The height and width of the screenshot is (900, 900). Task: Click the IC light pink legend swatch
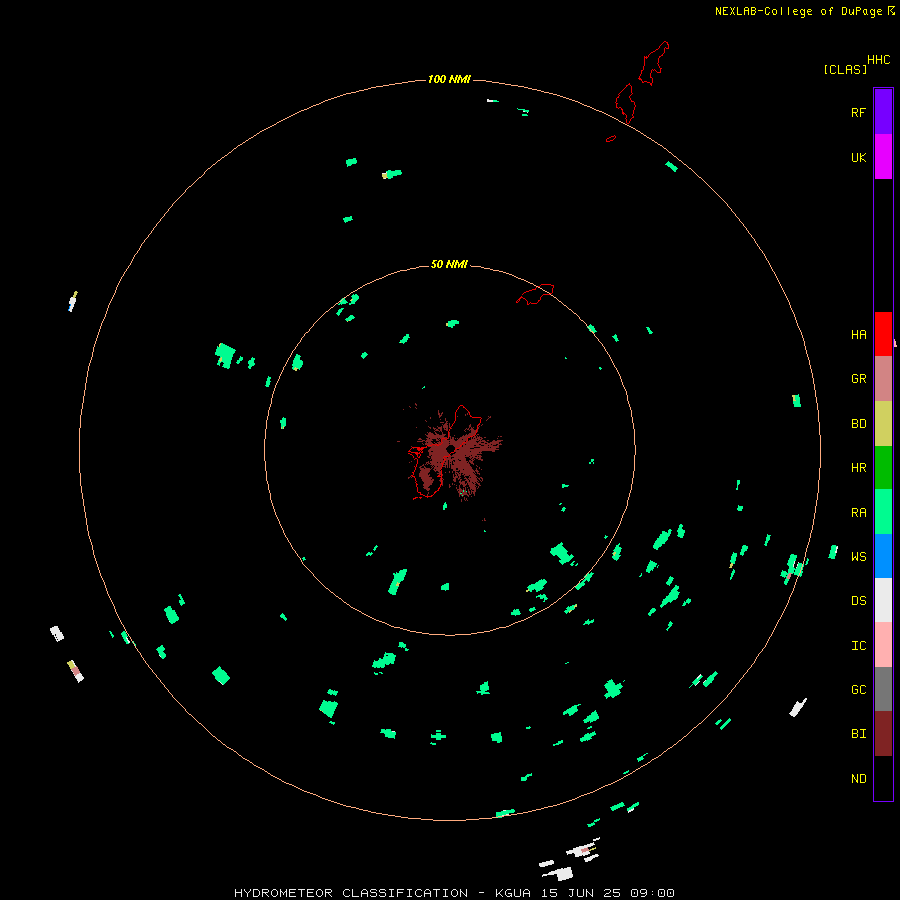point(883,645)
